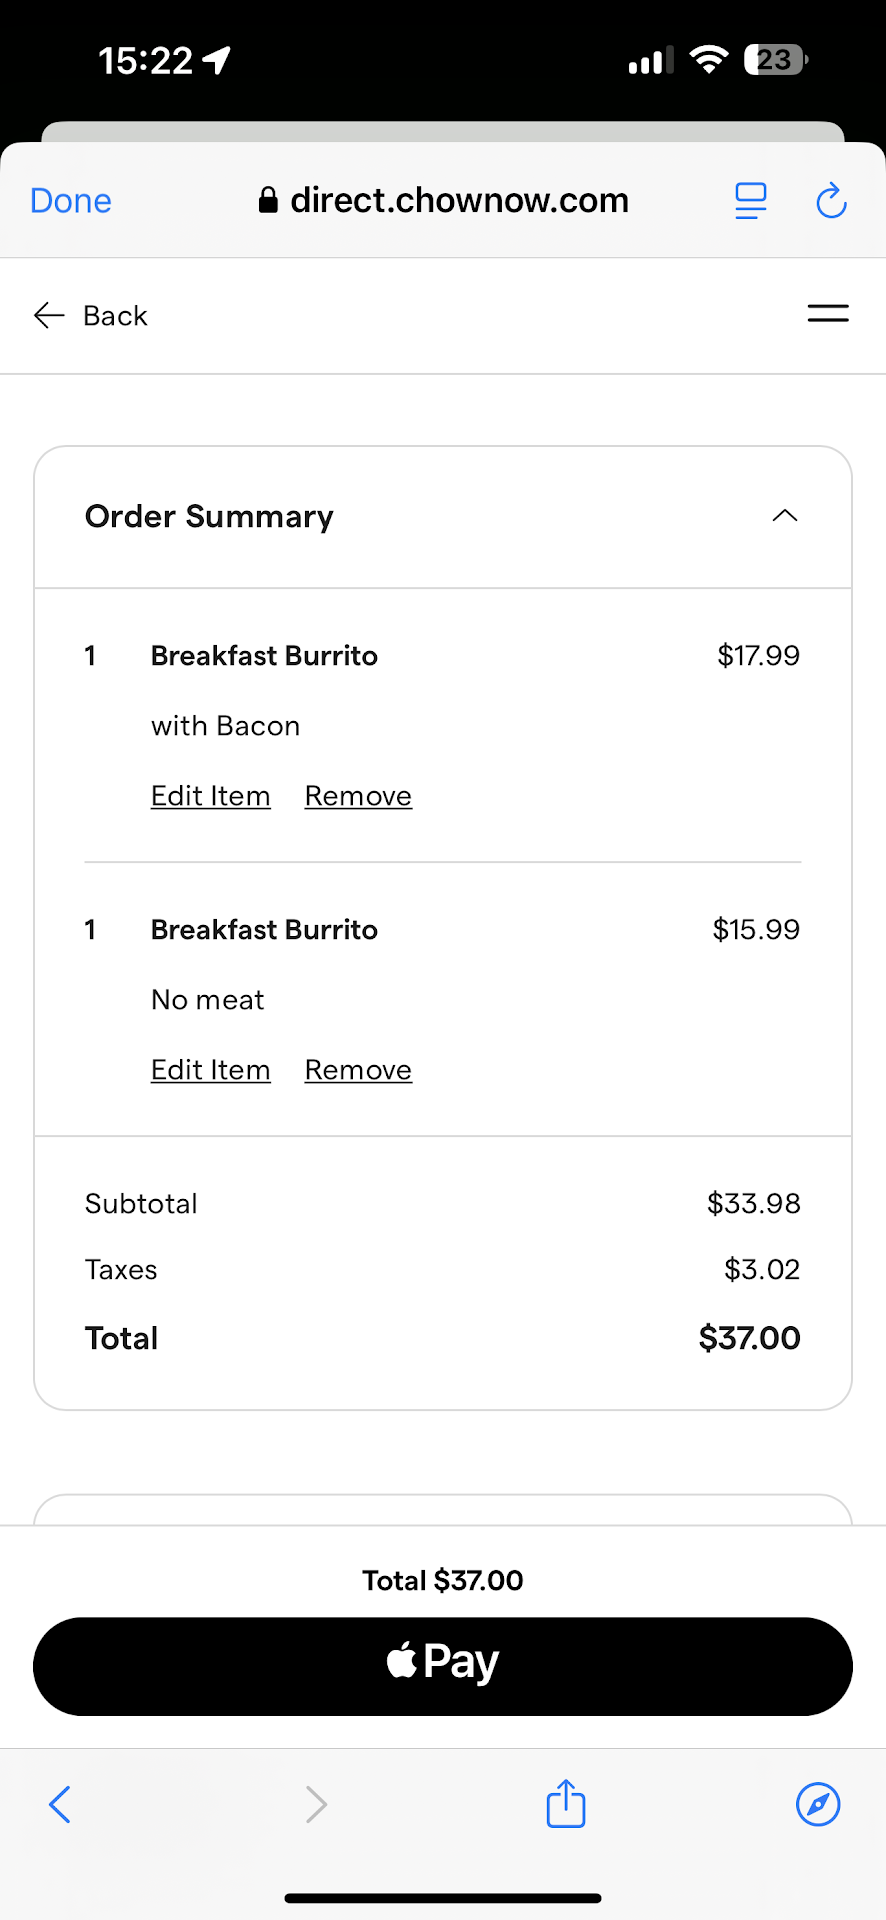This screenshot has height=1920, width=886.
Task: Remove the No meat Breakfast Burrito
Action: [x=358, y=1070]
